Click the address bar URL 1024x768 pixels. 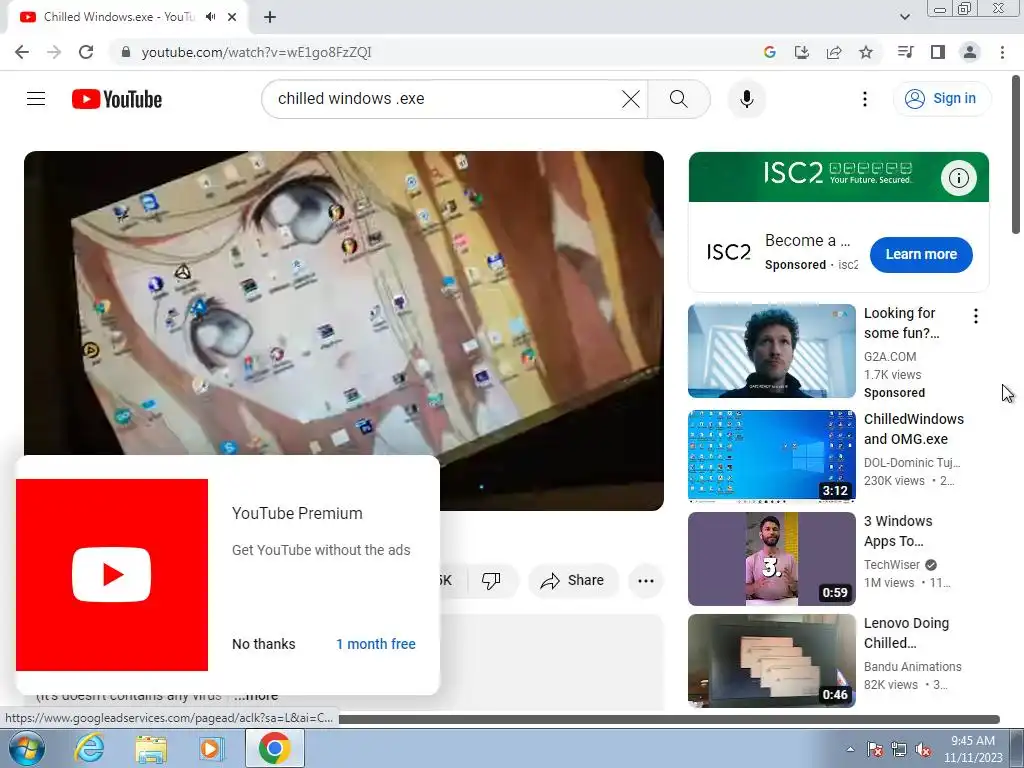(x=257, y=52)
